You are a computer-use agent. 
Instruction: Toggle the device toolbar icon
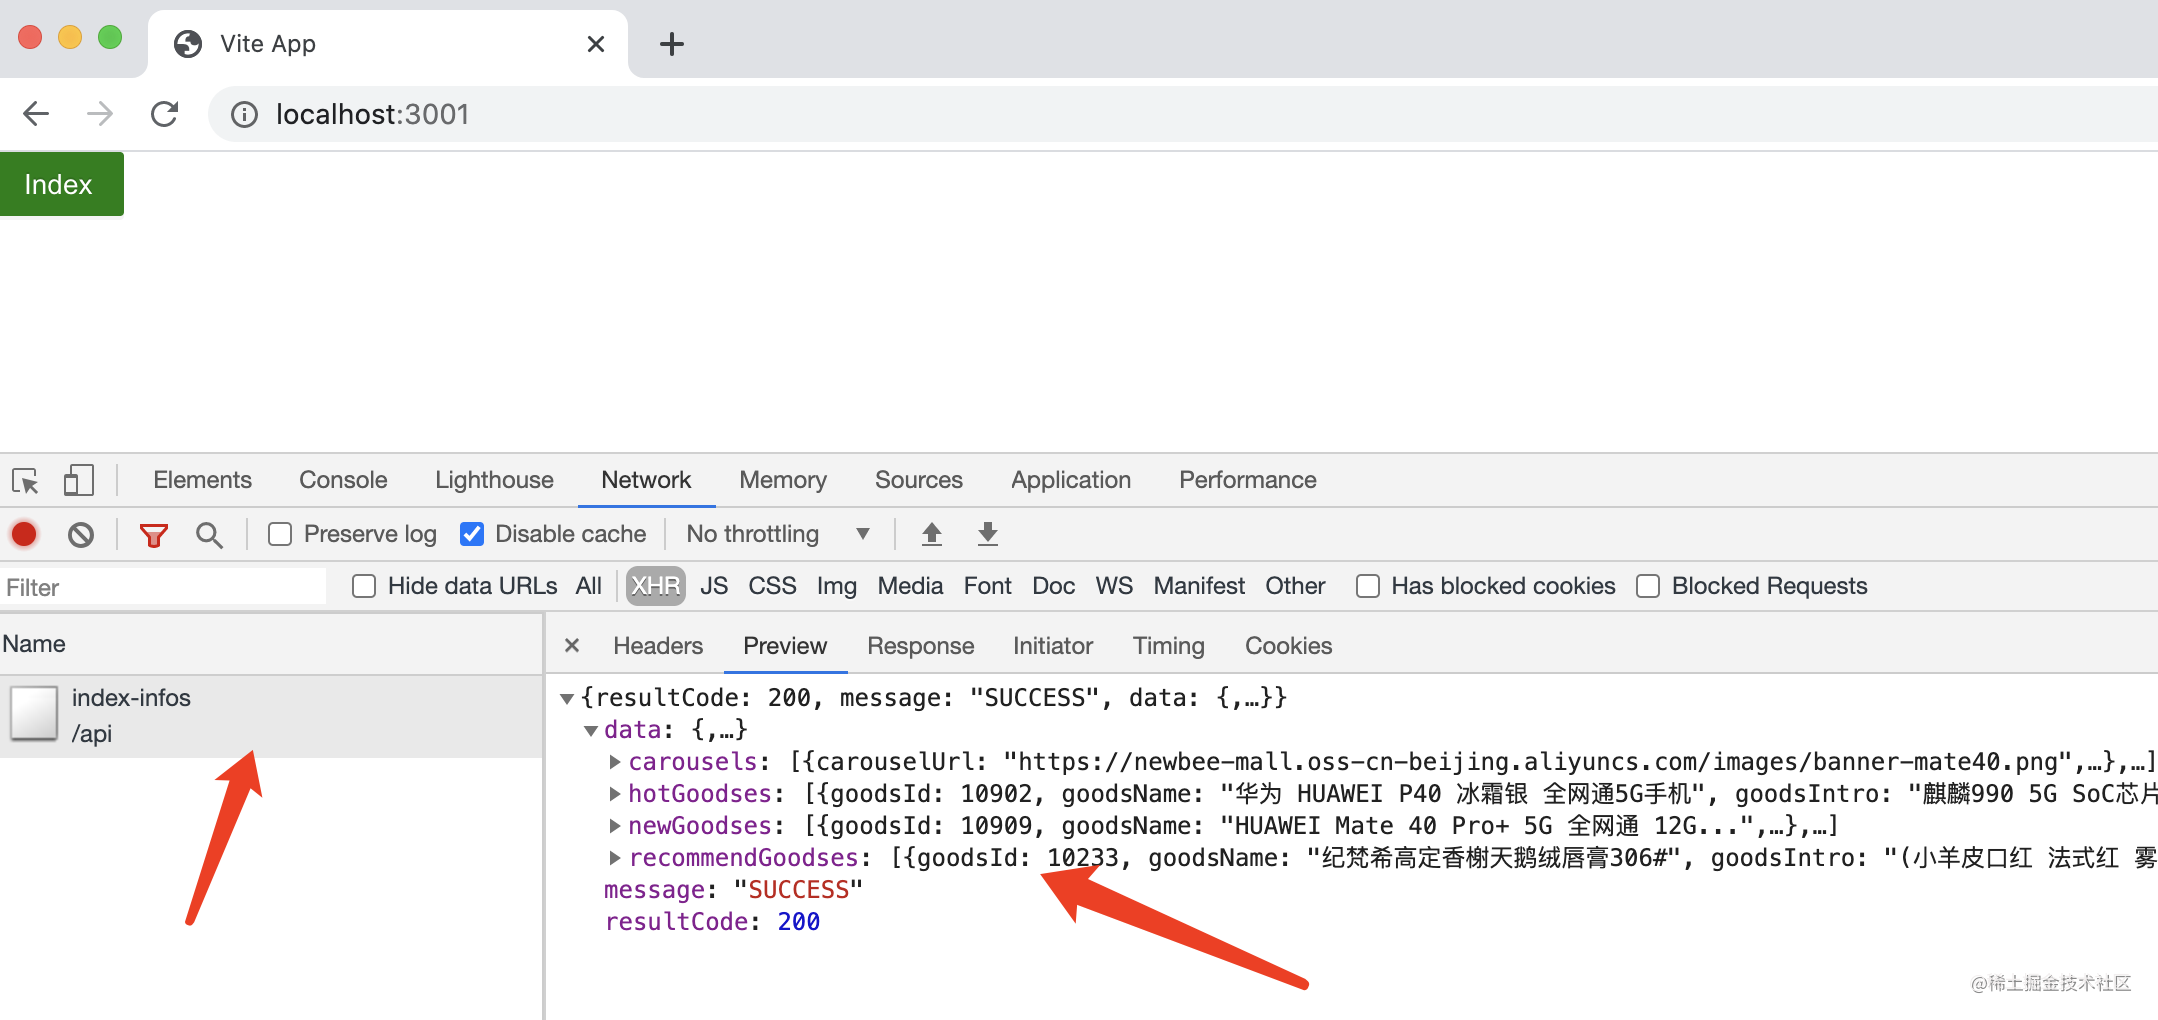tap(79, 480)
